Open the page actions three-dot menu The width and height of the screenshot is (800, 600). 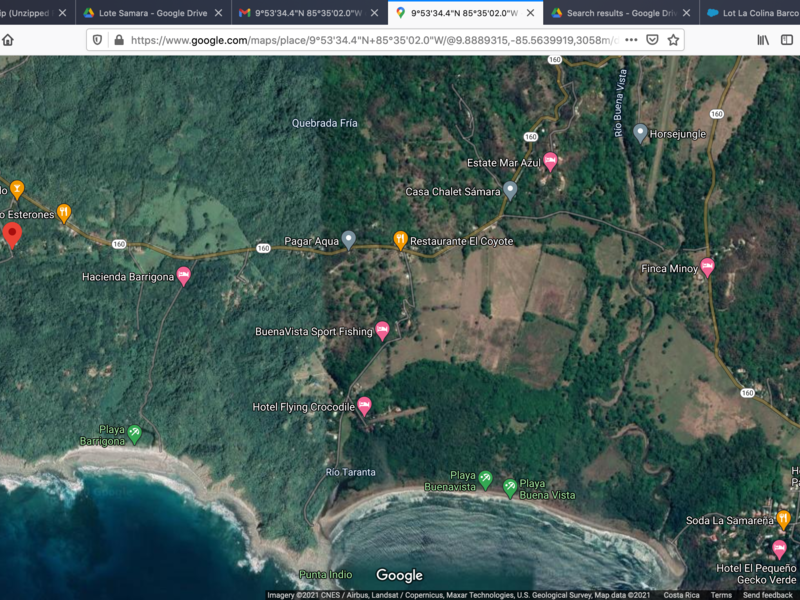631,40
